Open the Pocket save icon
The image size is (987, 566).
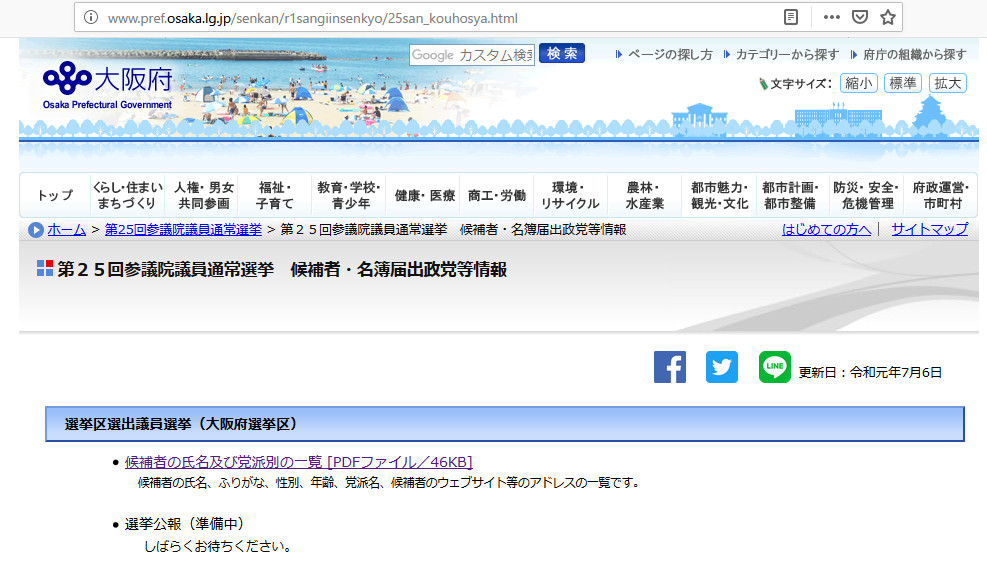click(859, 18)
